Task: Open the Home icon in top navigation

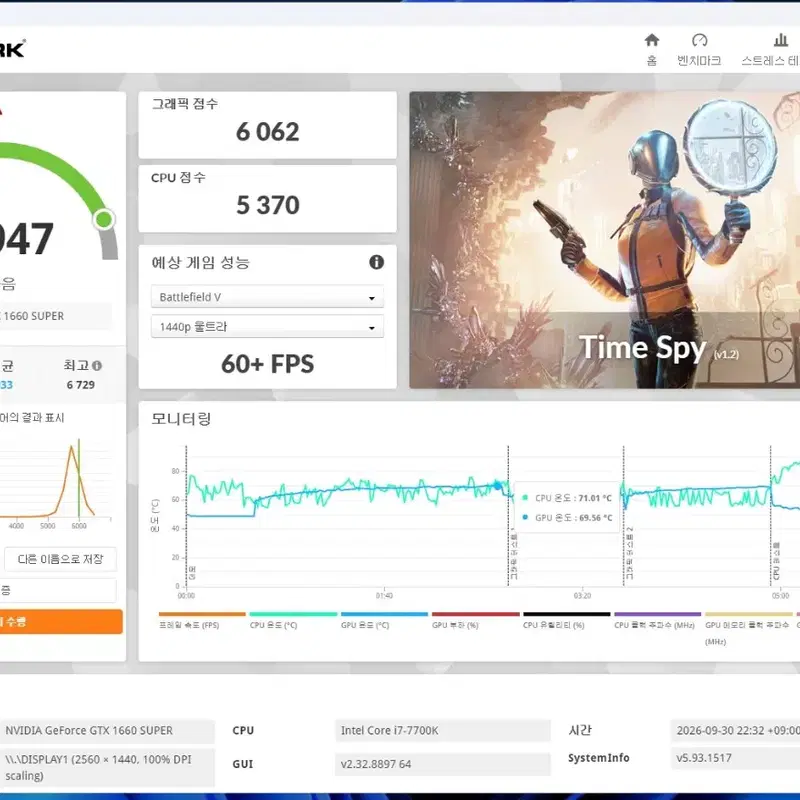Action: (652, 40)
